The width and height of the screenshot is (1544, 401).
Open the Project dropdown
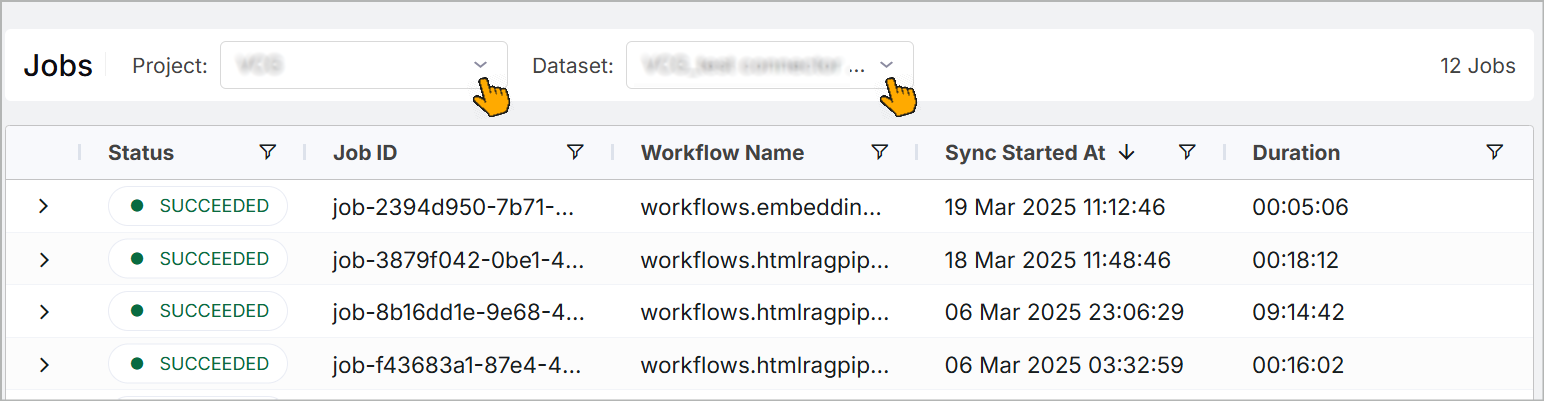coord(364,65)
